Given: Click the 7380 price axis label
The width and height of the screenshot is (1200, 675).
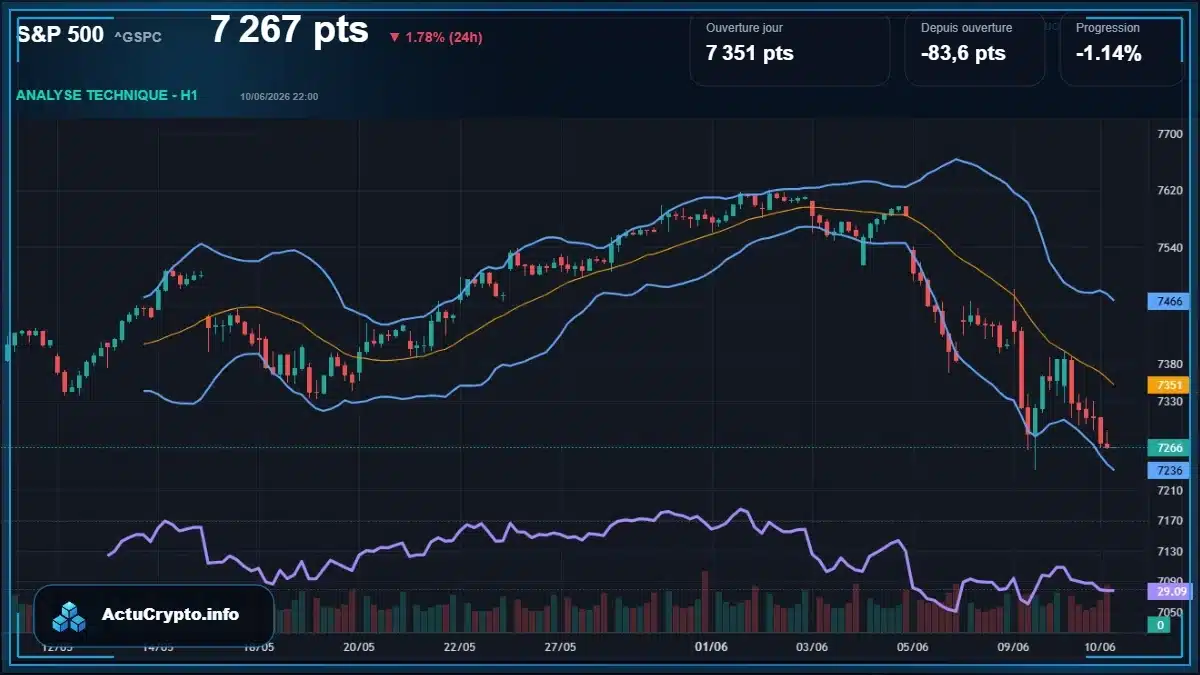Looking at the screenshot, I should [1169, 364].
